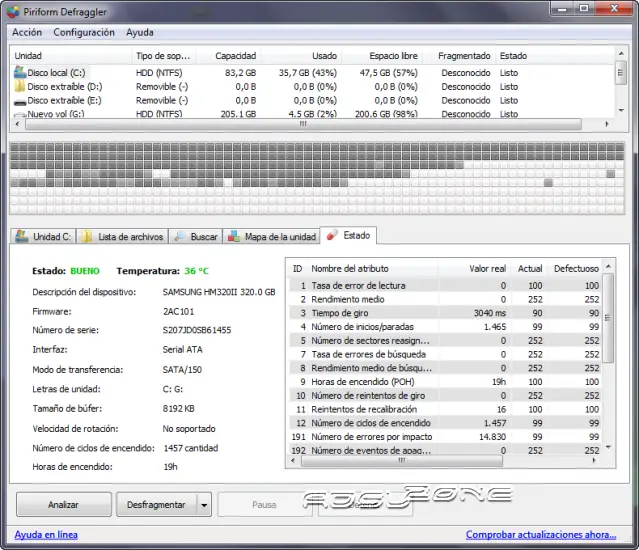The width and height of the screenshot is (639, 550).
Task: Click attribute table scroll down arrow
Action: [608, 447]
